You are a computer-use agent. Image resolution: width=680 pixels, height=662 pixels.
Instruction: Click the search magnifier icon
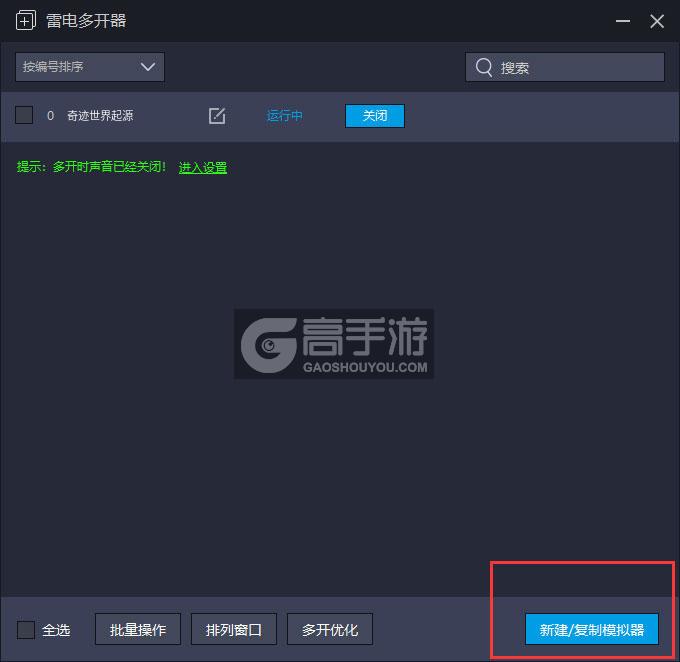point(484,67)
